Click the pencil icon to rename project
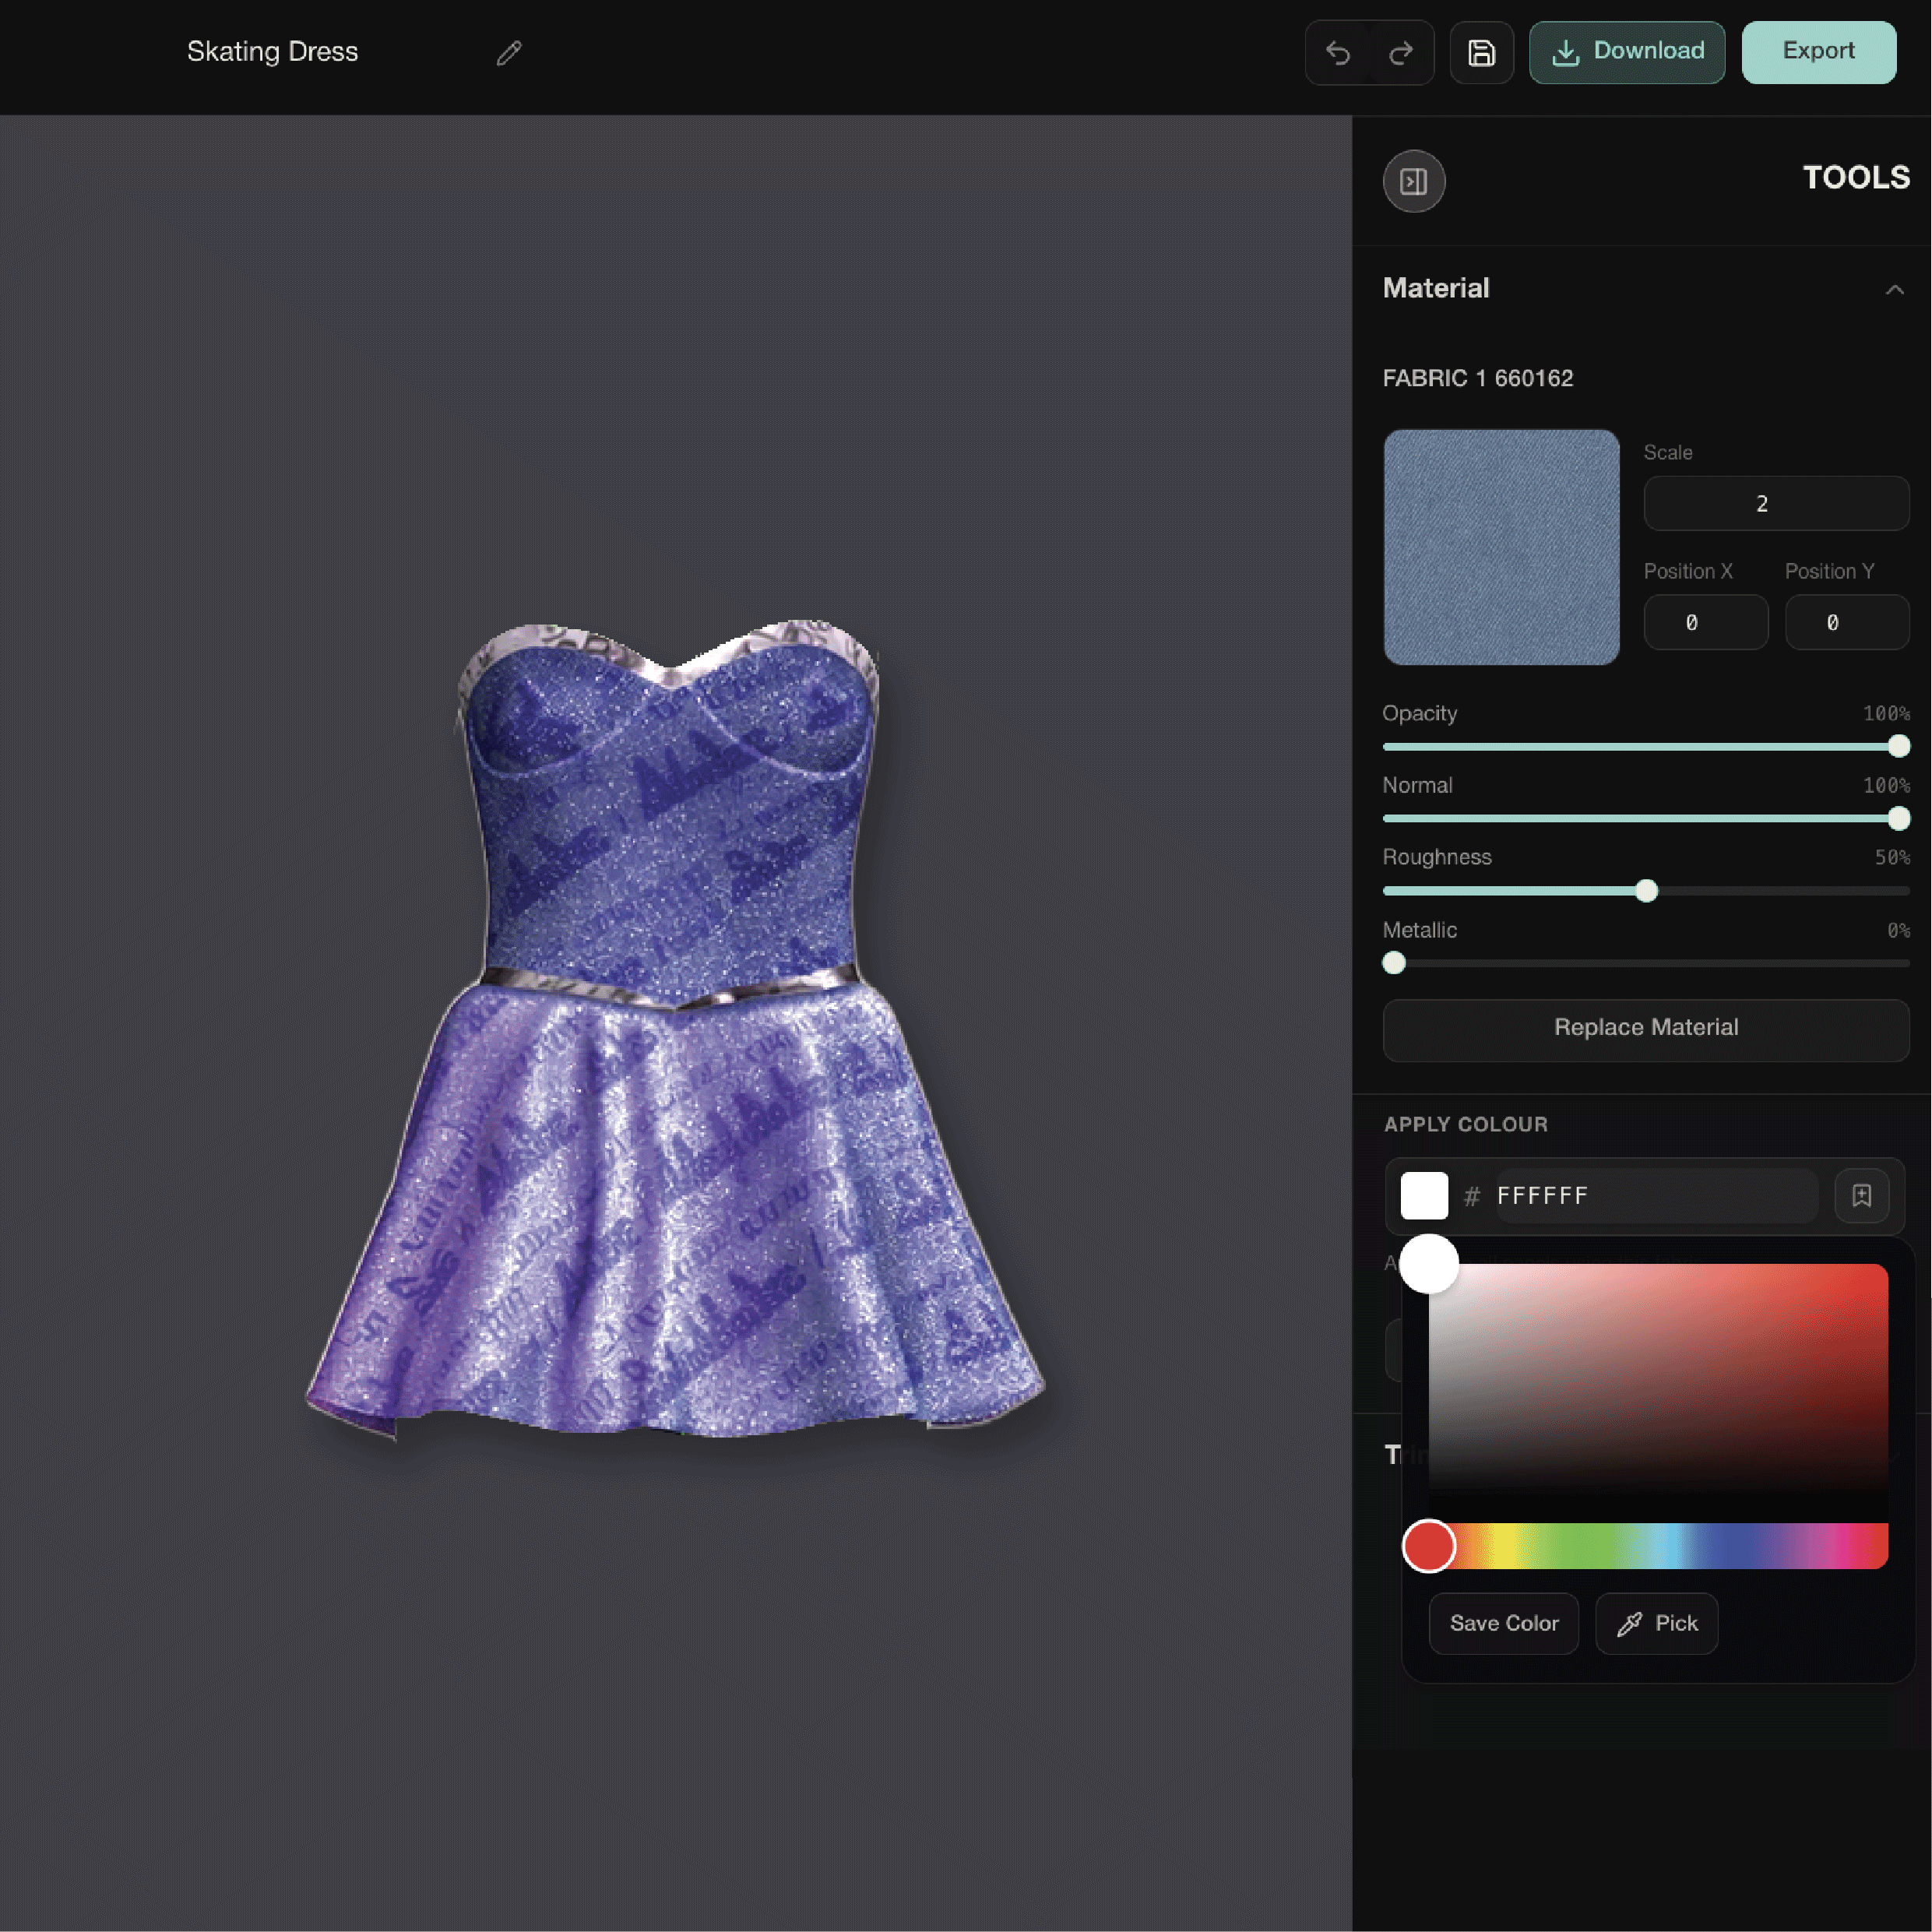The image size is (1932, 1932). pyautogui.click(x=509, y=53)
